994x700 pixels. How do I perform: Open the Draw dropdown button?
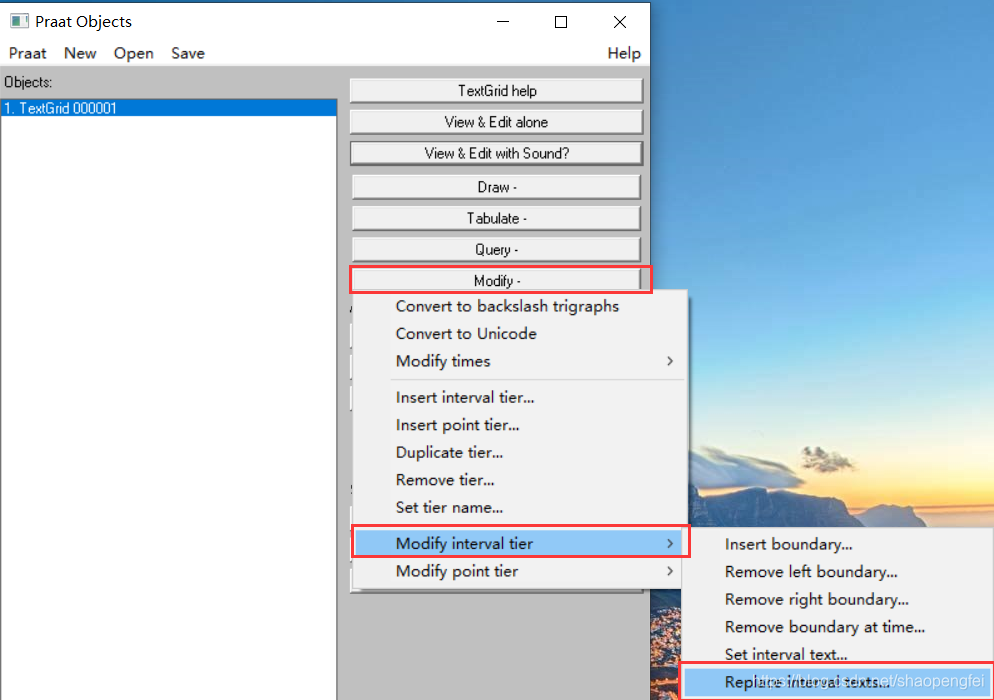[x=496, y=187]
